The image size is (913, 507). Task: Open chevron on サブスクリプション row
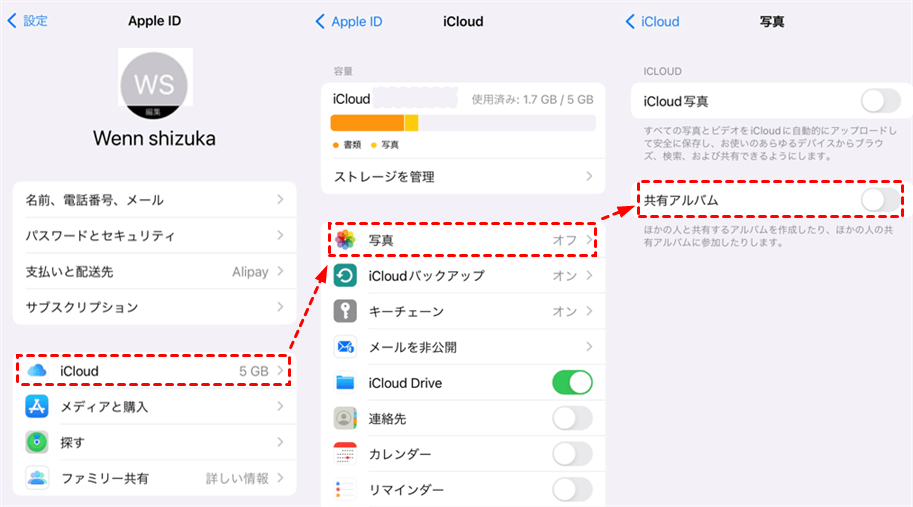tap(281, 307)
